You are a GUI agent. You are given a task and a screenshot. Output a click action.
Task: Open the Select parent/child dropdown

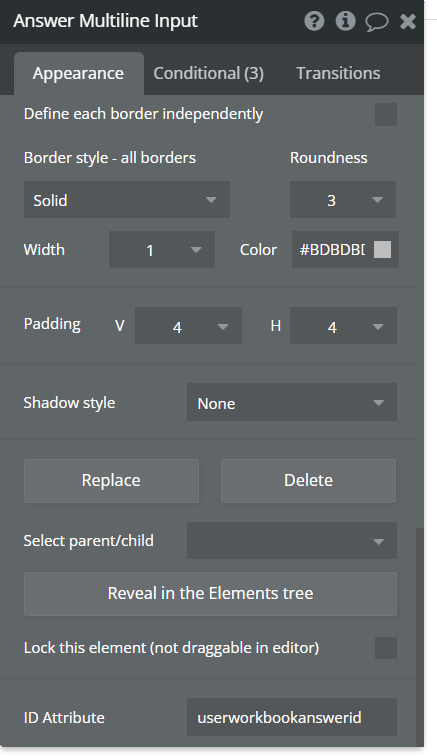(292, 540)
